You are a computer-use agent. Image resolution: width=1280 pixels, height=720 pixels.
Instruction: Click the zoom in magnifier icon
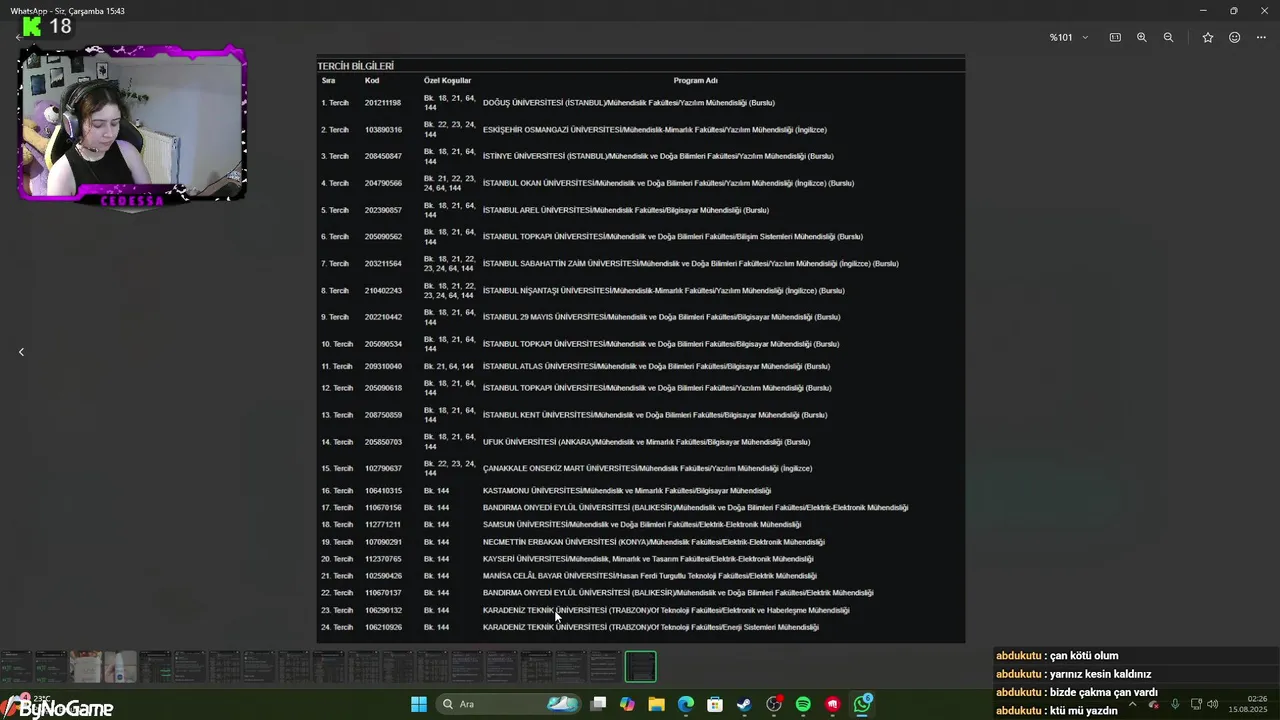tap(1142, 37)
